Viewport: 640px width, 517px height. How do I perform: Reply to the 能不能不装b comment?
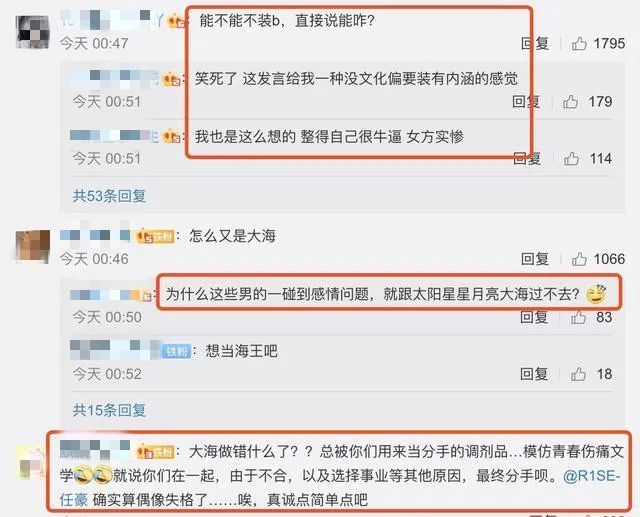(535, 43)
